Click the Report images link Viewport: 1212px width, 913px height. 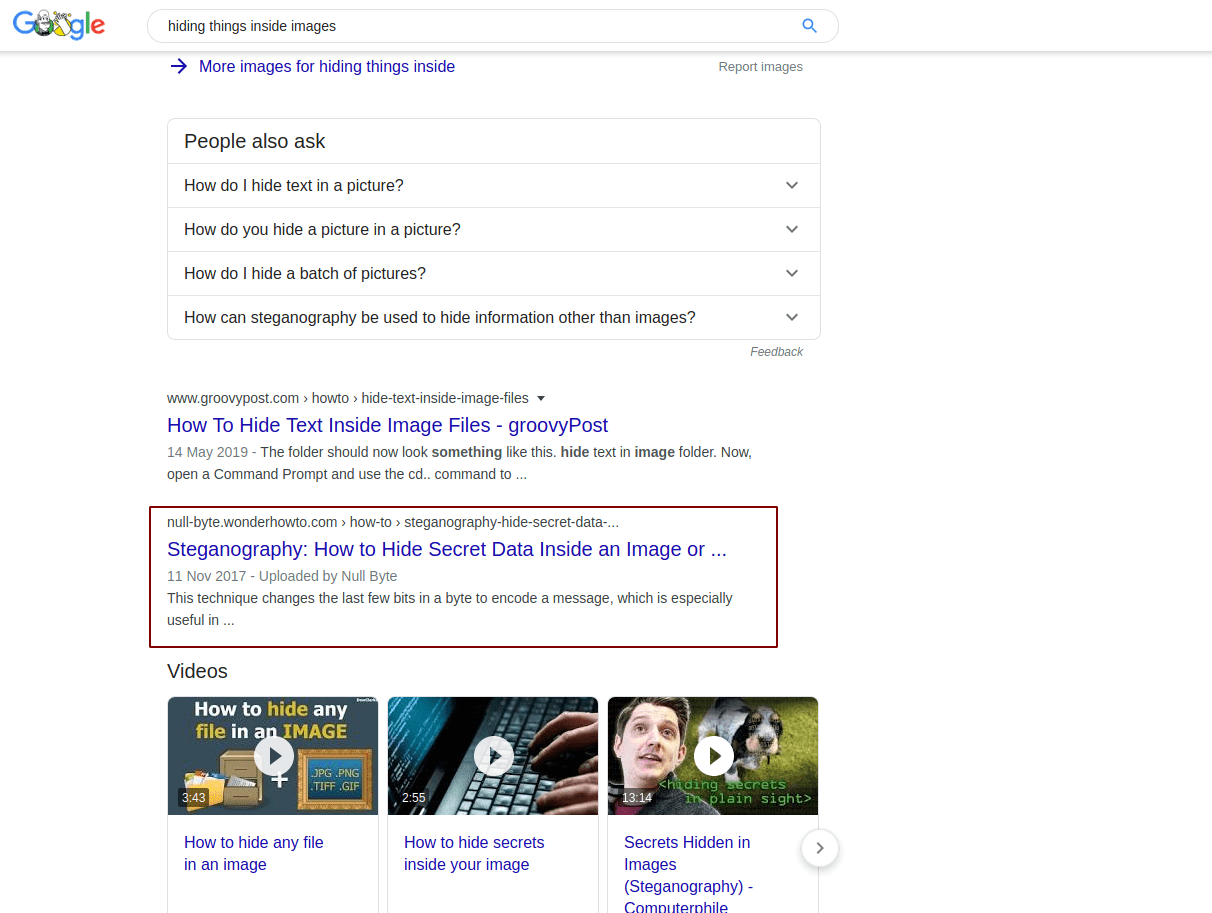[x=760, y=67]
